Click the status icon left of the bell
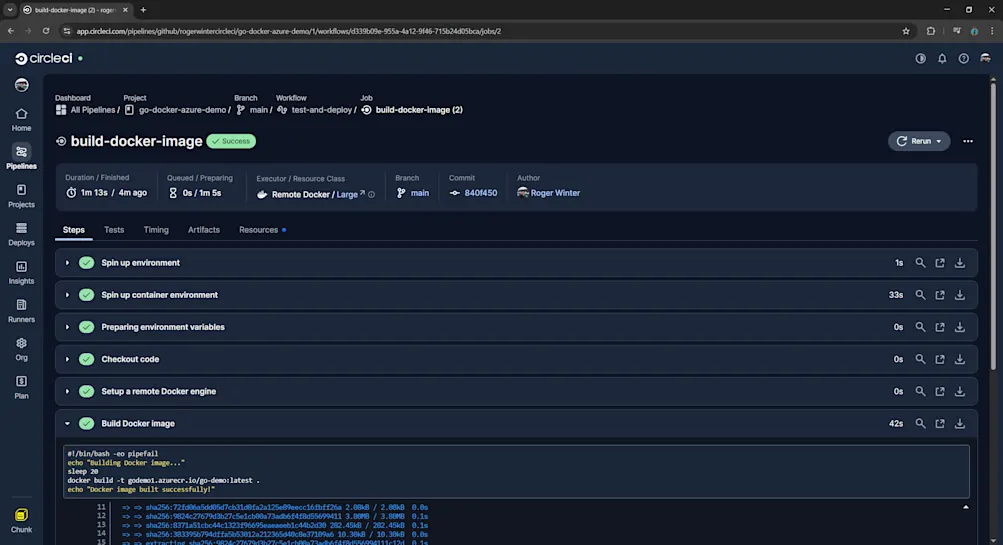 click(920, 58)
